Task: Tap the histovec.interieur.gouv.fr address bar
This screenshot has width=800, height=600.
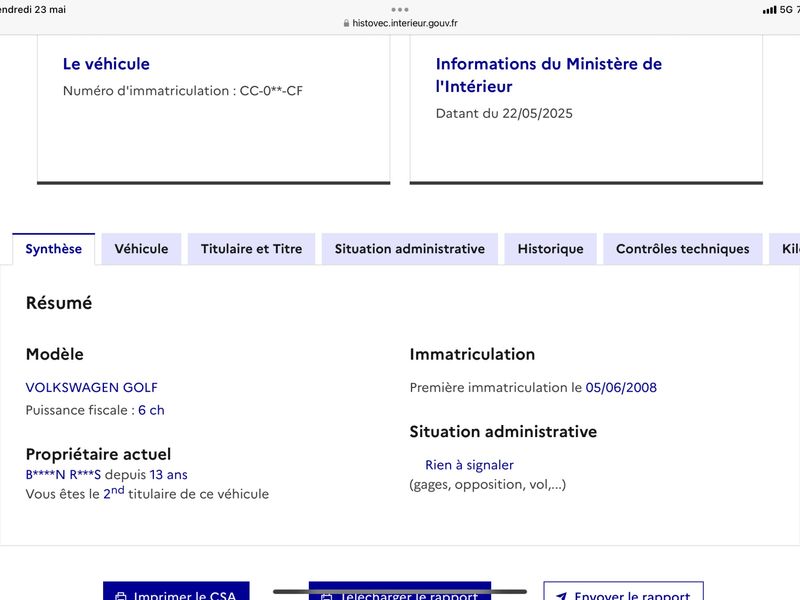Action: coord(400,23)
